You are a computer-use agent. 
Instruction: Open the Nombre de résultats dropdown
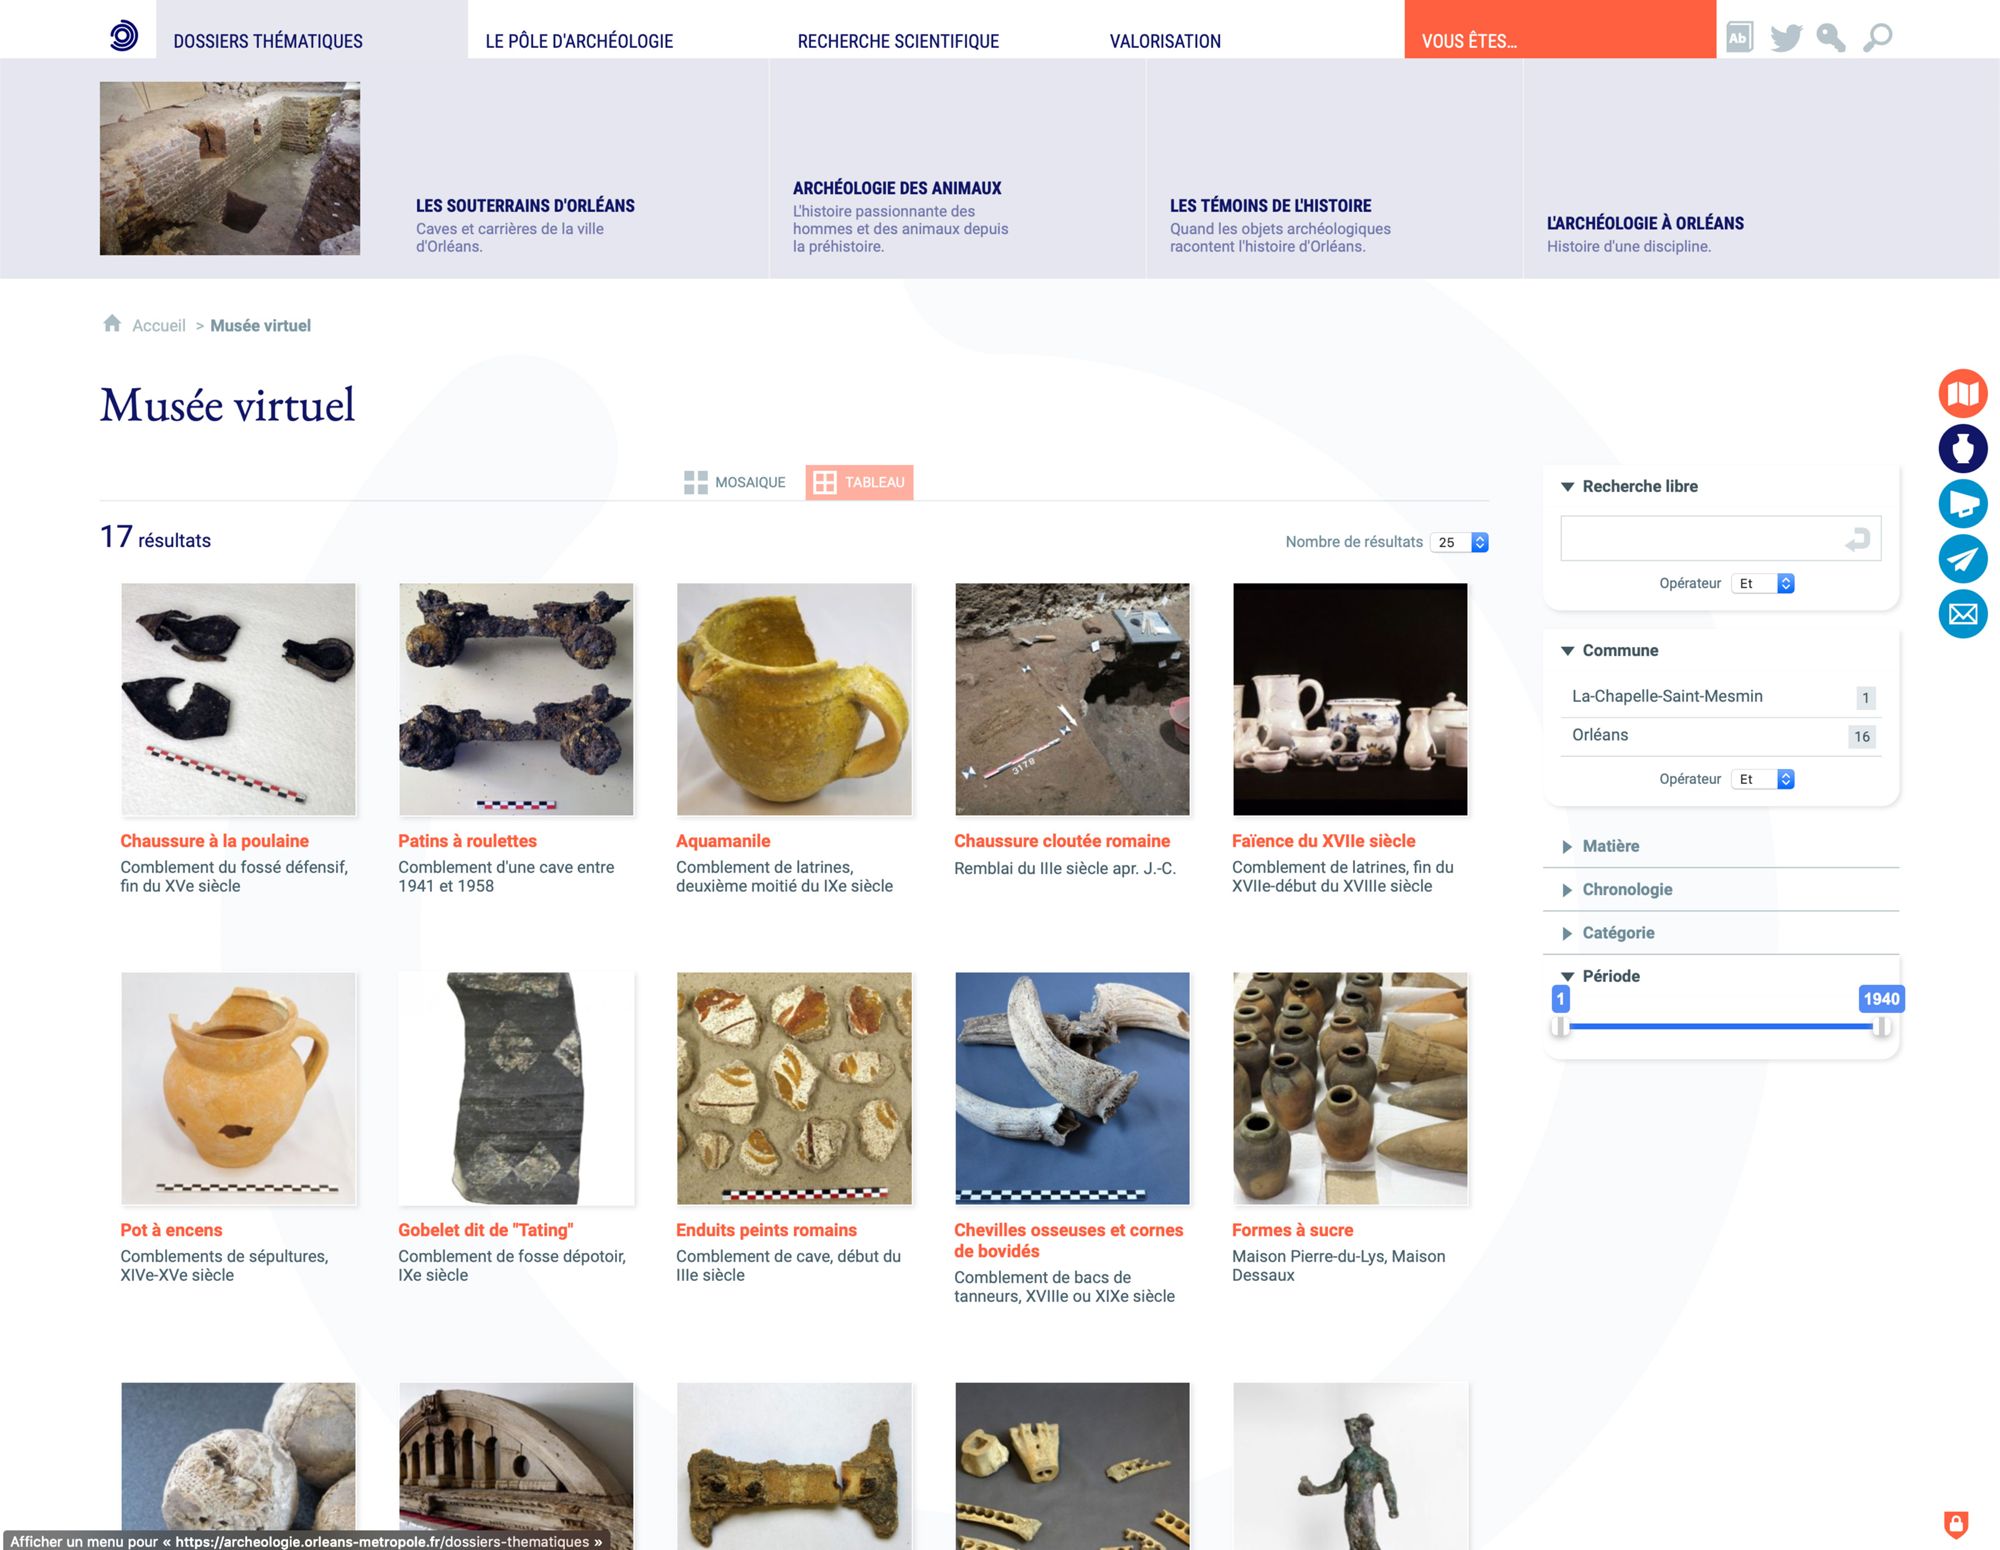1459,542
